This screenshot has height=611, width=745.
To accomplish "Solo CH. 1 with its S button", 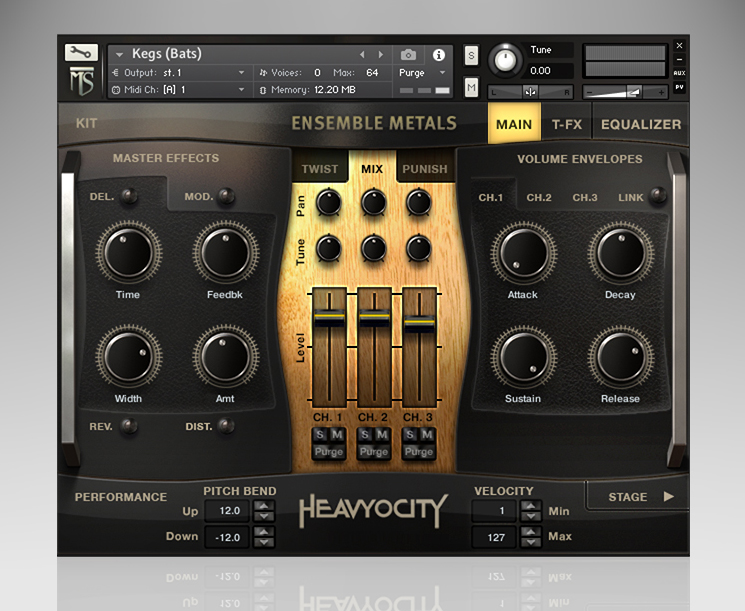I will tap(320, 434).
